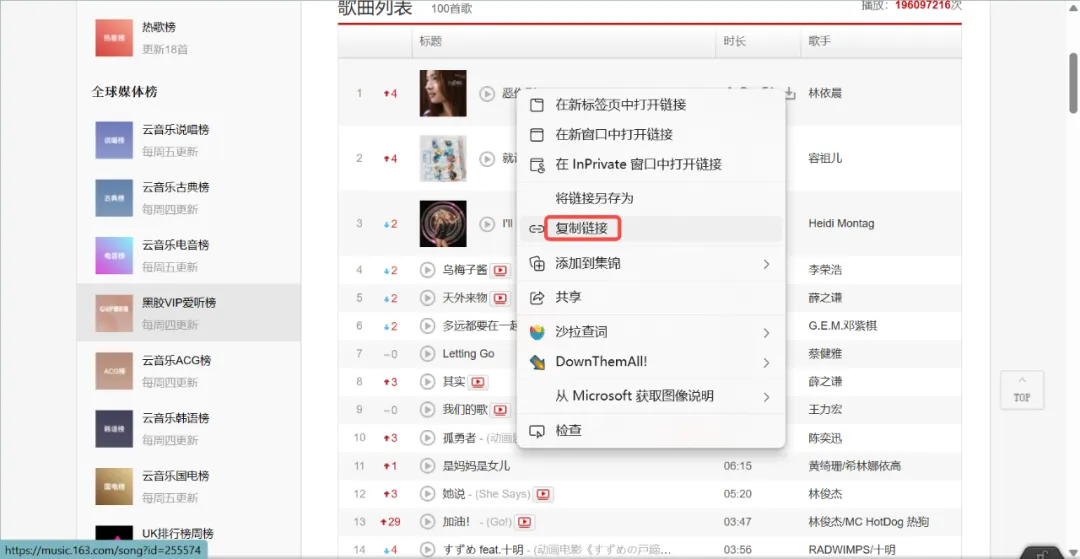Open artist G.E.M.邓紫棋

843,326
